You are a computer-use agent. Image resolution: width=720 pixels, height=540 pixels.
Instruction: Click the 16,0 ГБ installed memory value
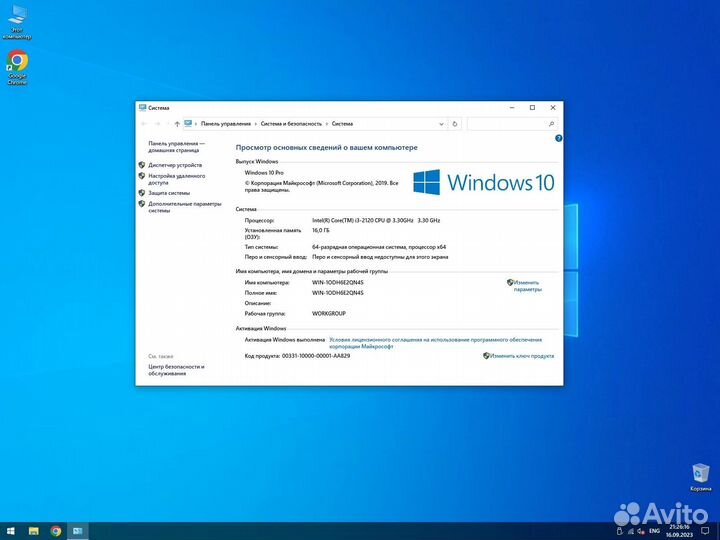click(x=321, y=231)
